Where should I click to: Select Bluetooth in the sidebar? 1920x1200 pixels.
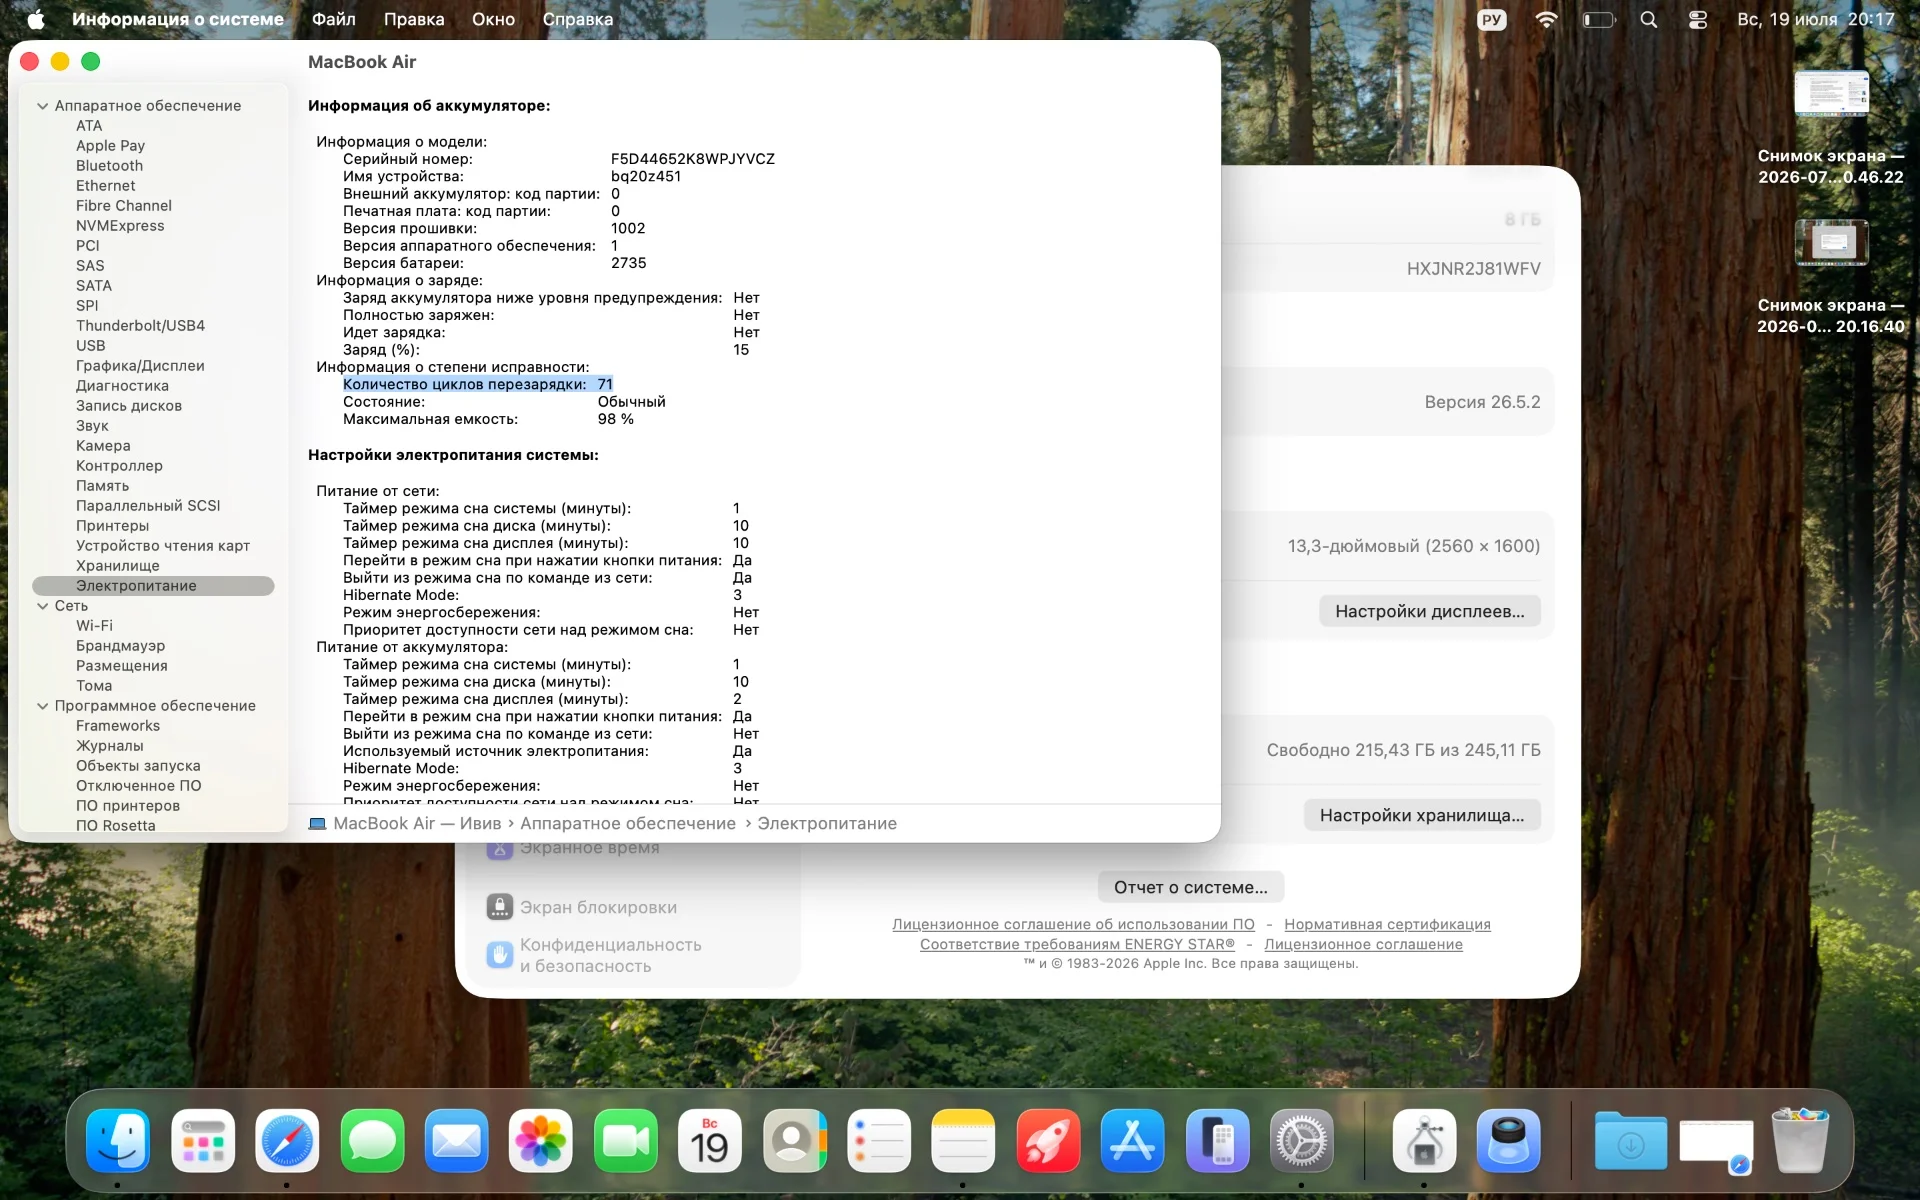(x=109, y=166)
